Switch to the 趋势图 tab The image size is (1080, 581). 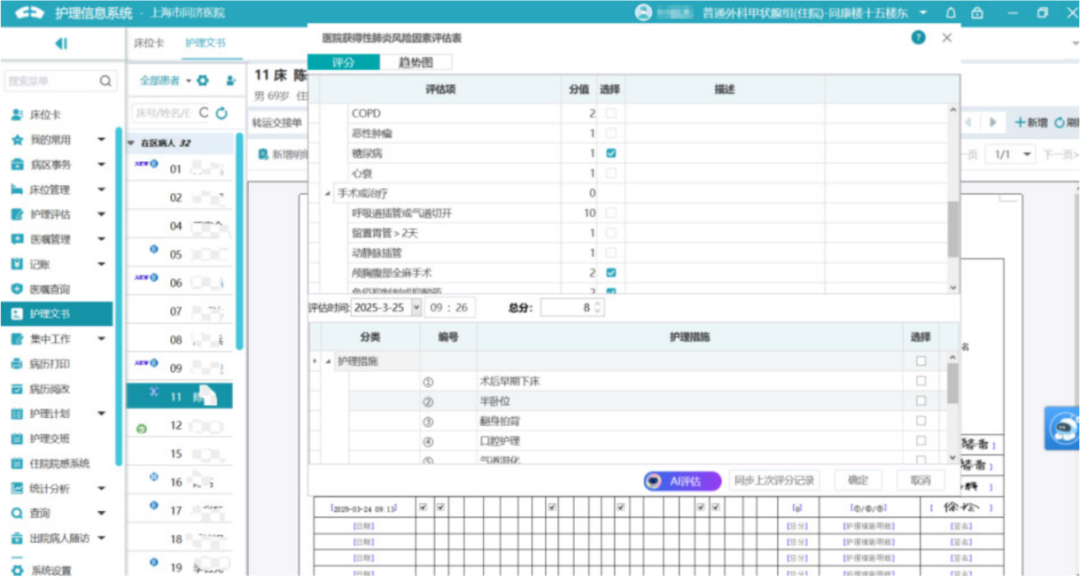point(415,62)
